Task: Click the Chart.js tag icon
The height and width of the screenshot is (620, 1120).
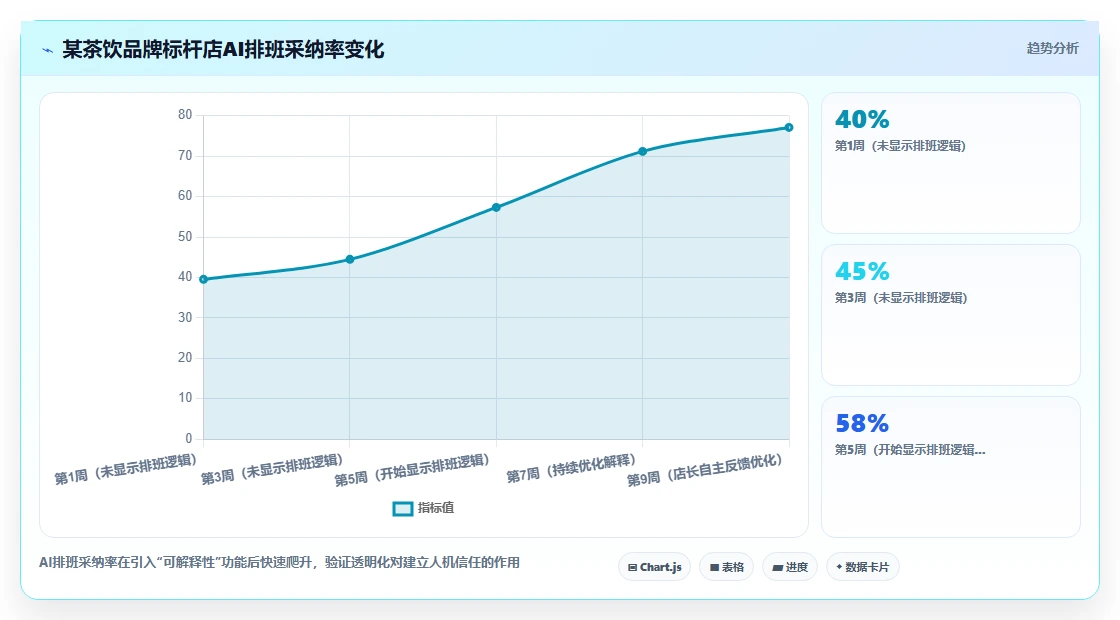Action: click(632, 567)
